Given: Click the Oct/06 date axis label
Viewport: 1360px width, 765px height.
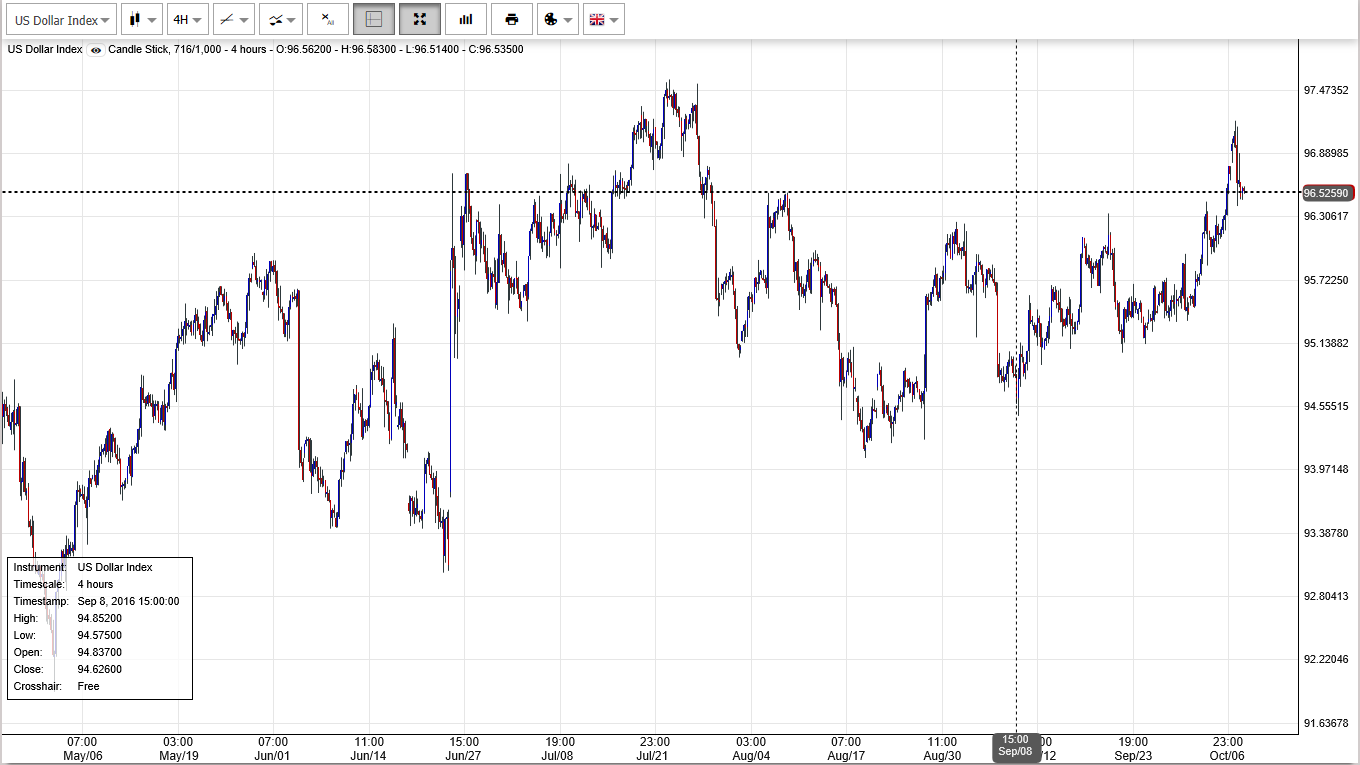Looking at the screenshot, I should [x=1228, y=756].
